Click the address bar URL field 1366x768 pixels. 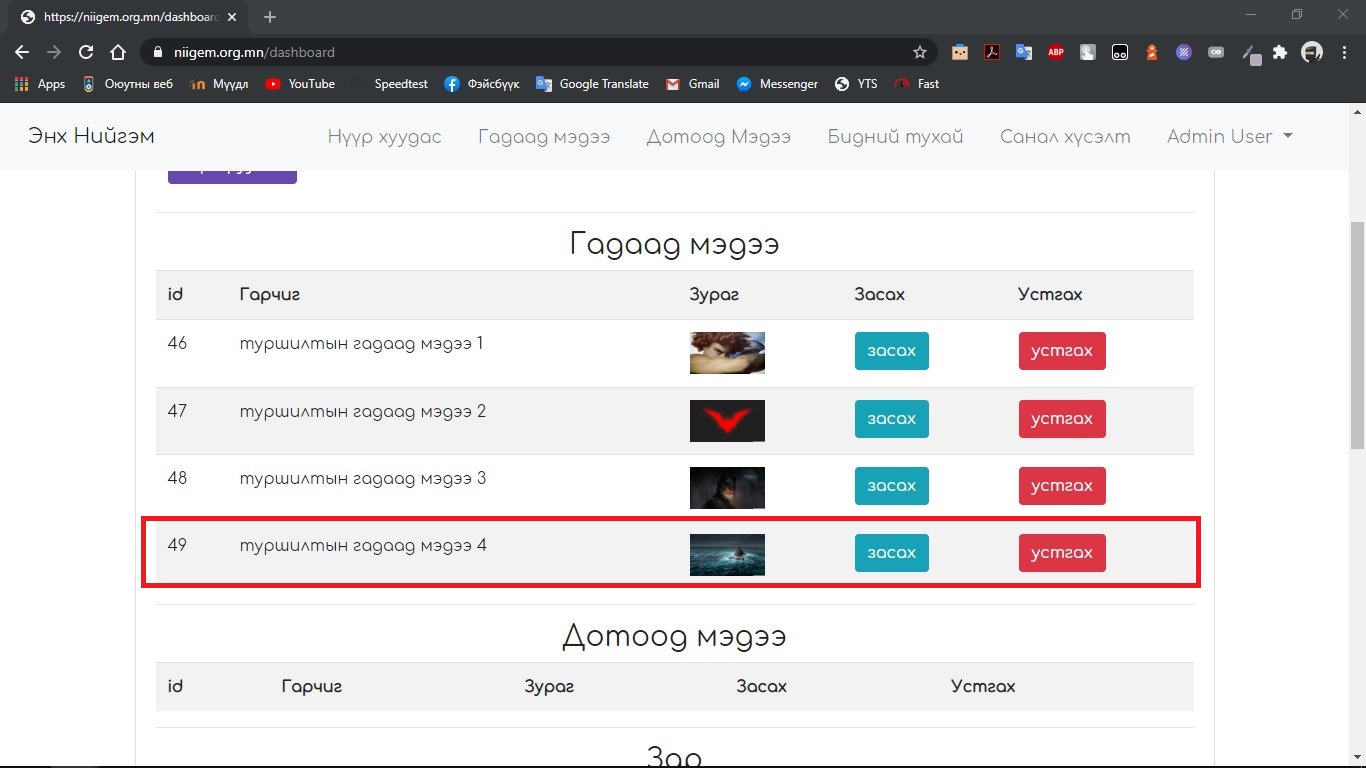[x=530, y=52]
